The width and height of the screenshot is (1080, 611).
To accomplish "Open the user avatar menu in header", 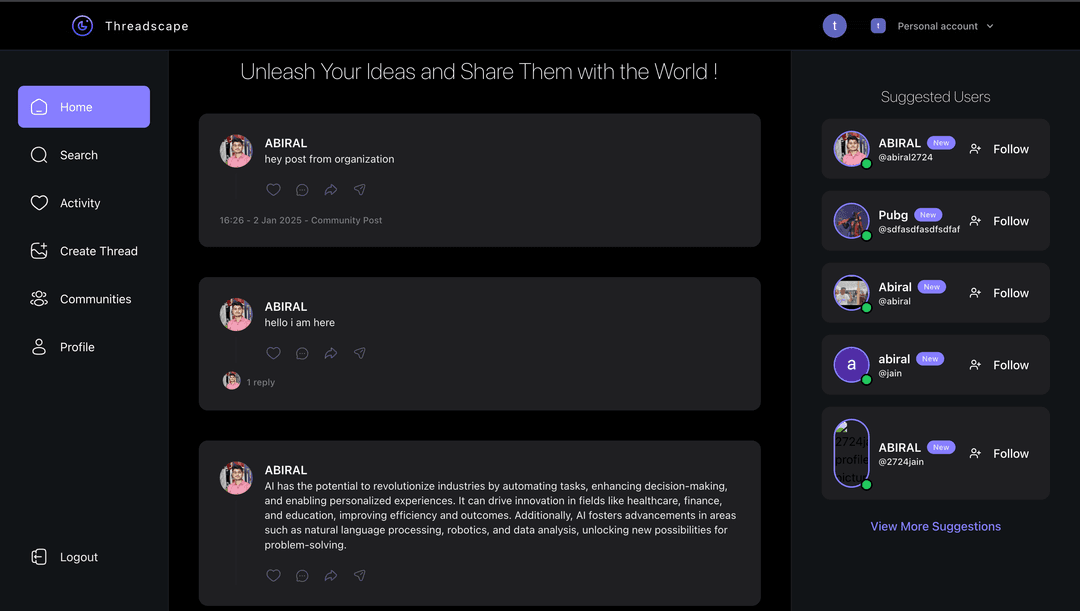I will pos(834,26).
